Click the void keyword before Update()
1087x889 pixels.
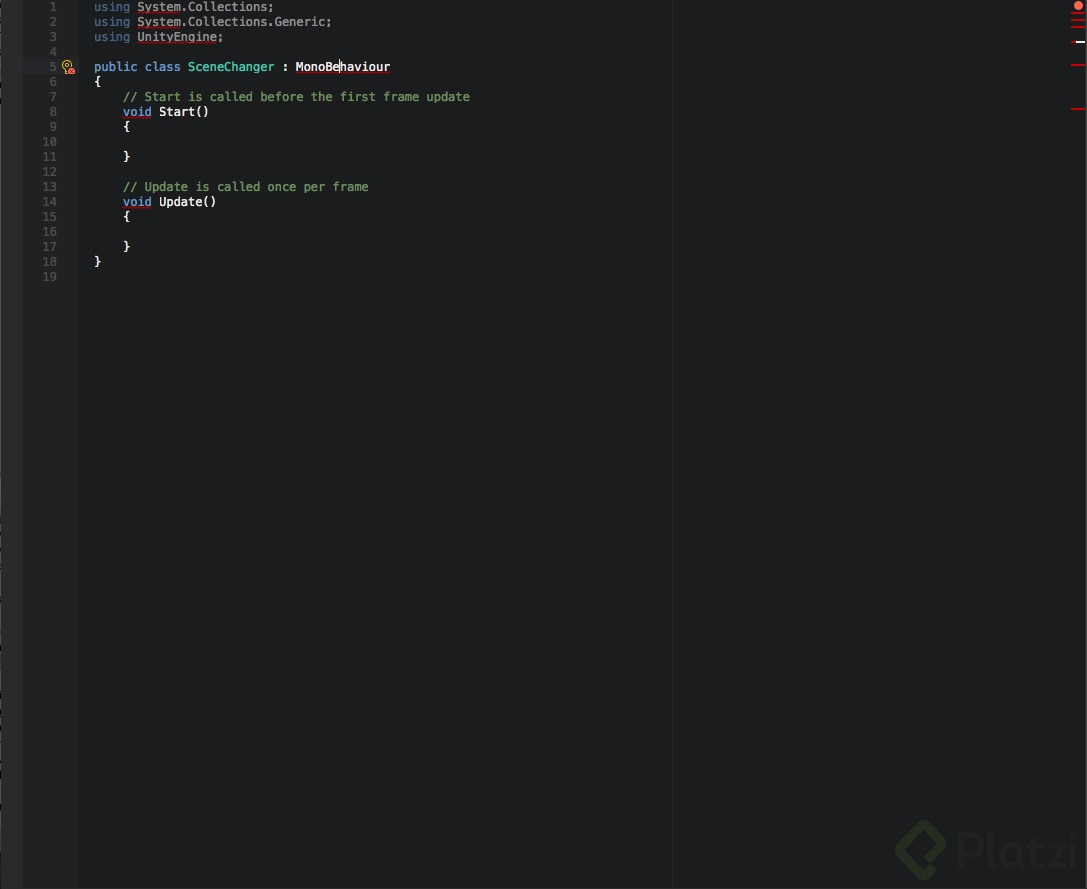point(137,202)
